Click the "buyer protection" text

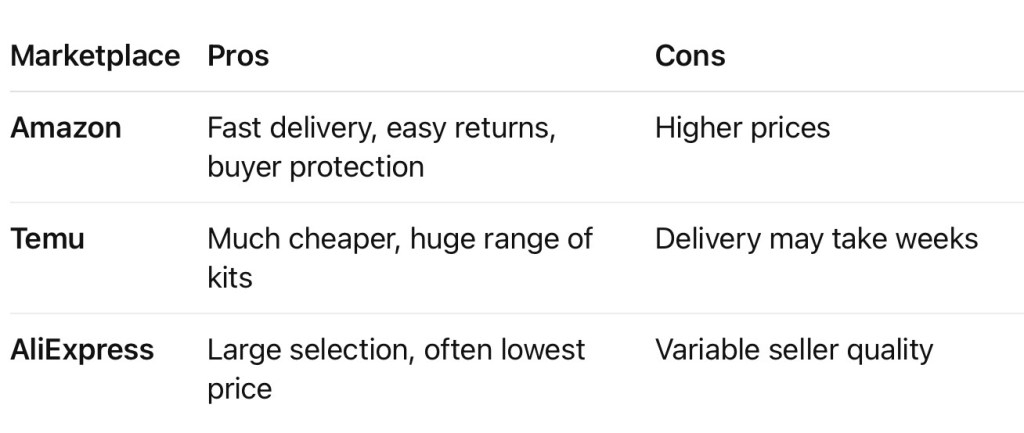pos(315,166)
